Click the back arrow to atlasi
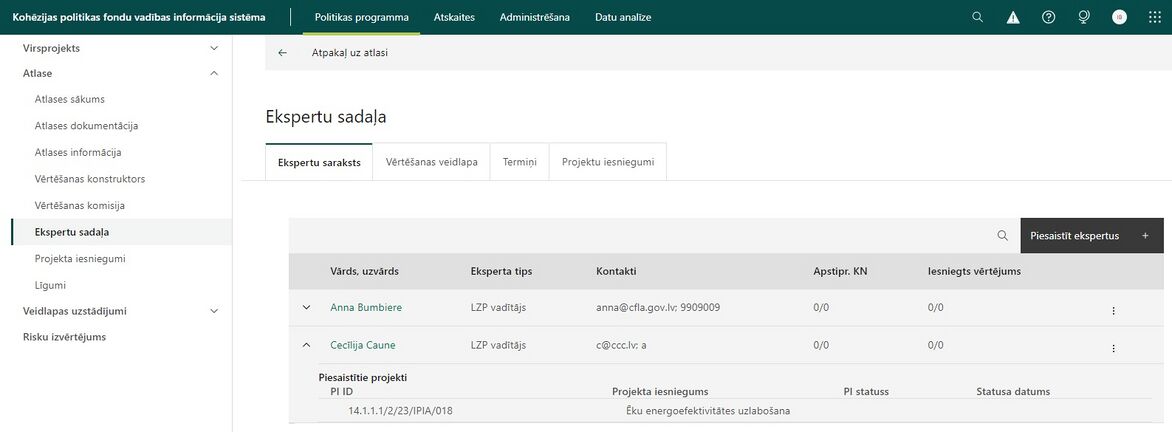The width and height of the screenshot is (1172, 432). [283, 53]
